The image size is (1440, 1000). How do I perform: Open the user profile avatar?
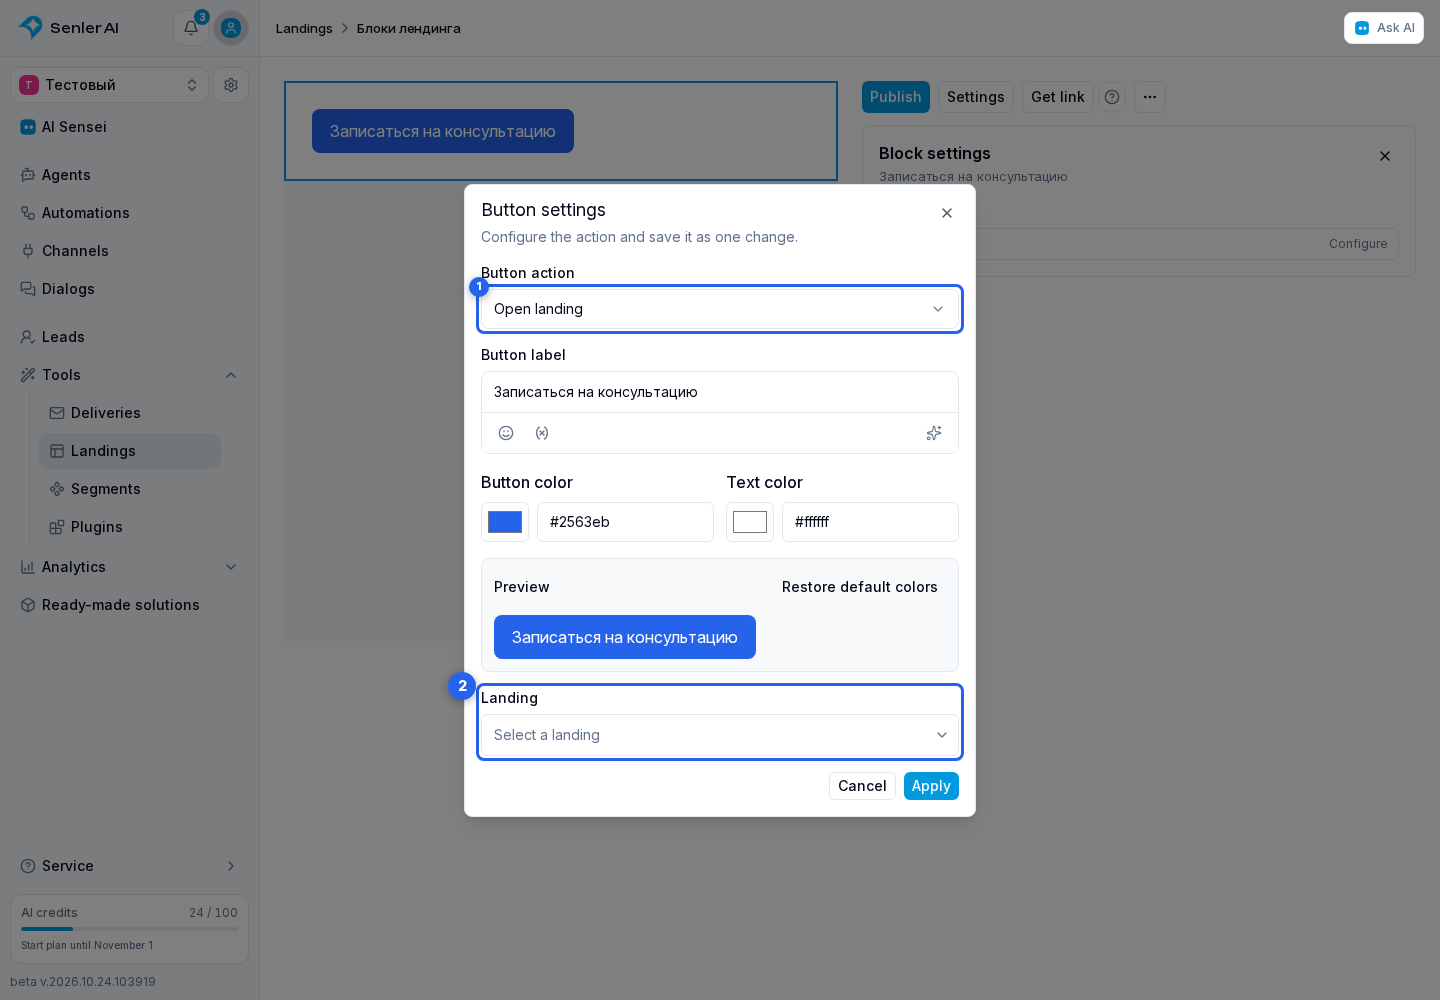231,28
